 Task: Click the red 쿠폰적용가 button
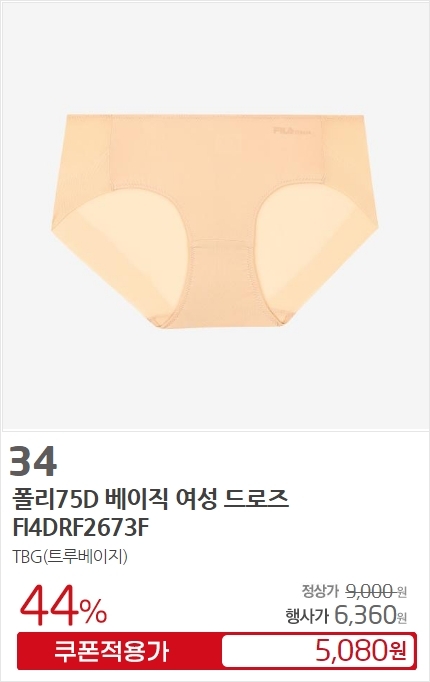111,651
